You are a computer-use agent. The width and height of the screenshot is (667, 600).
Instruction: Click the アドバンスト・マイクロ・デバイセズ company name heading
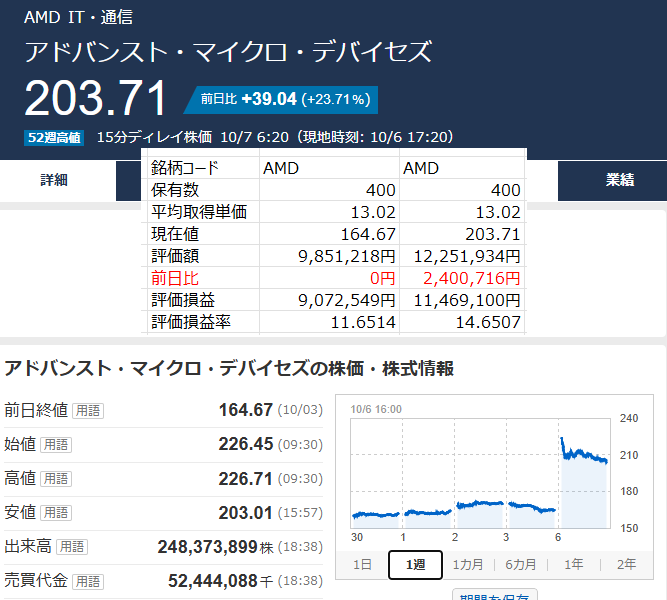click(228, 52)
